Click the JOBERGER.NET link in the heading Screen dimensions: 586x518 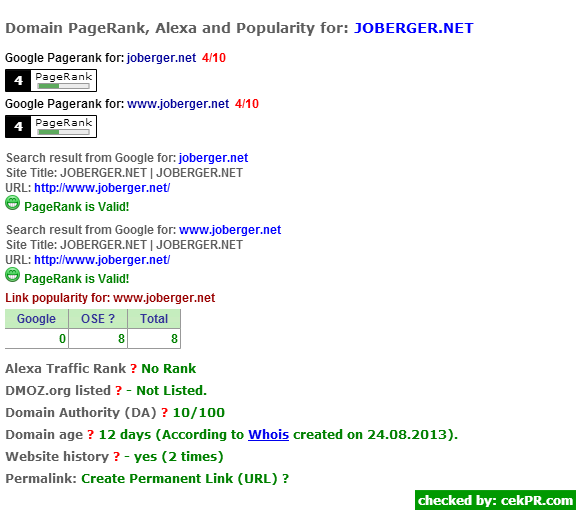pyautogui.click(x=413, y=28)
